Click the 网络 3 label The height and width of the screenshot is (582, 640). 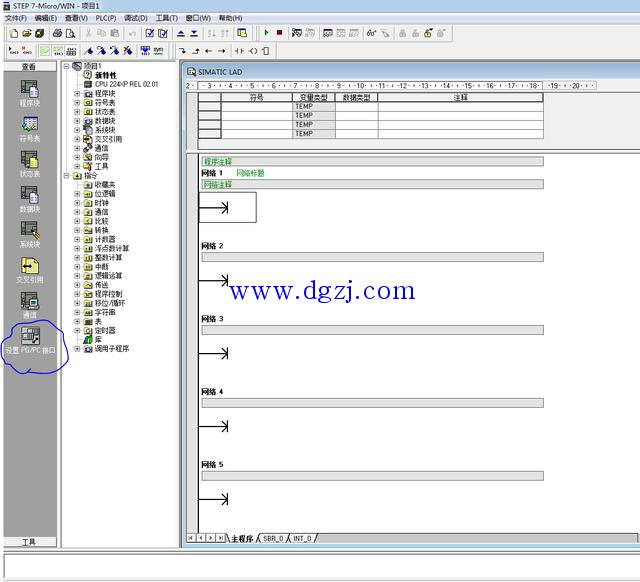(212, 319)
